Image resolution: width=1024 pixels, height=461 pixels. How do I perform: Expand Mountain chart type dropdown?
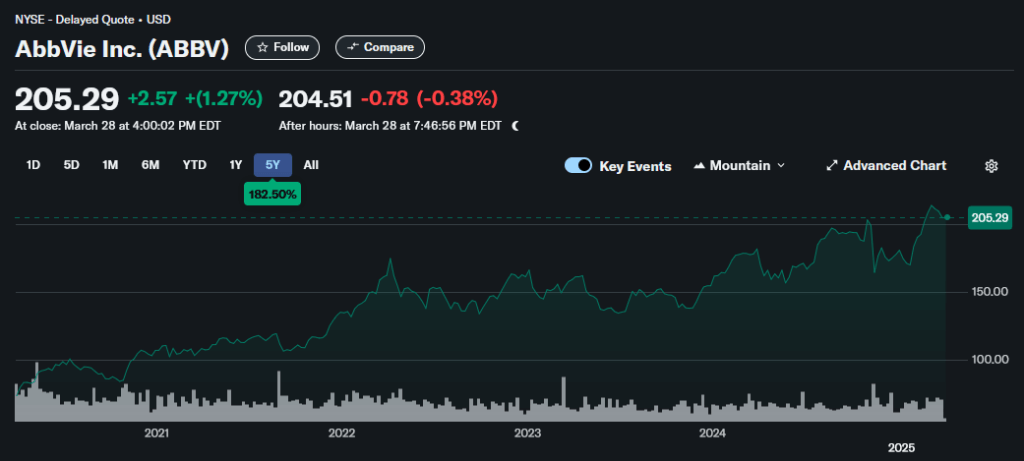[739, 166]
